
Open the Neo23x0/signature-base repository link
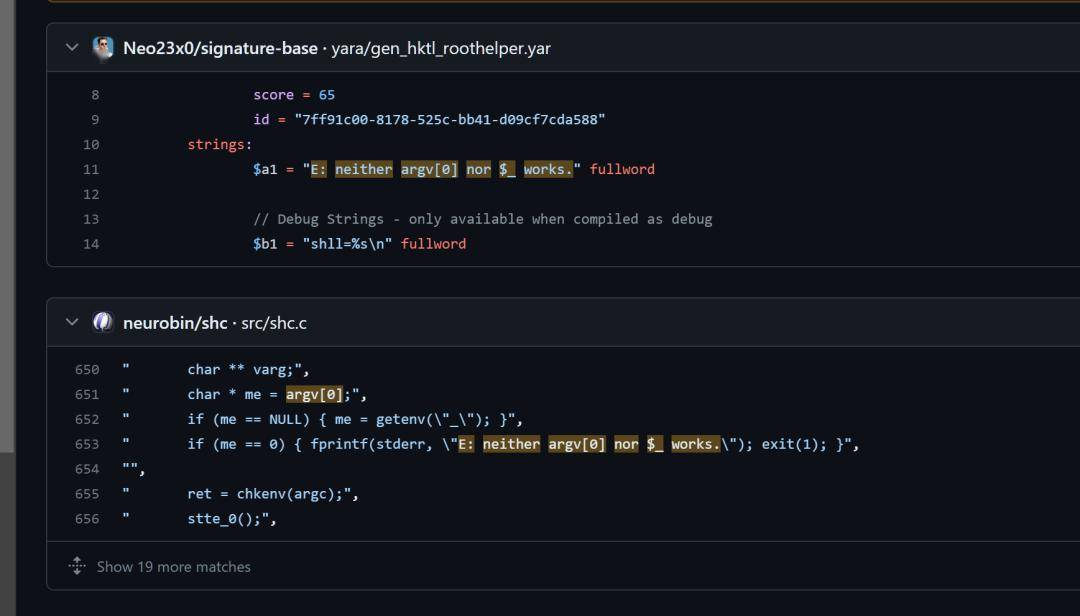(220, 48)
